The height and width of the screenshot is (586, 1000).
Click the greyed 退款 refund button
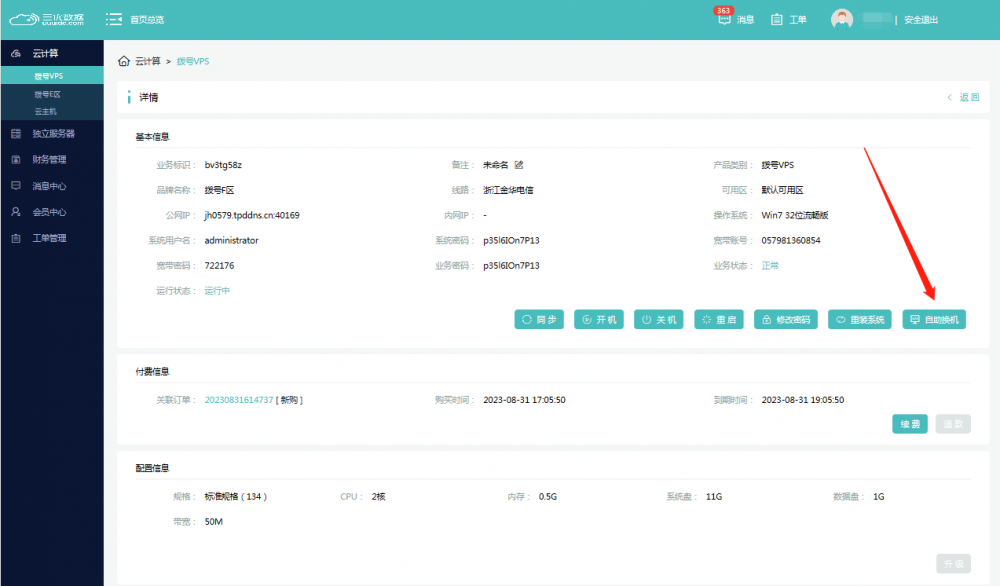click(x=953, y=424)
